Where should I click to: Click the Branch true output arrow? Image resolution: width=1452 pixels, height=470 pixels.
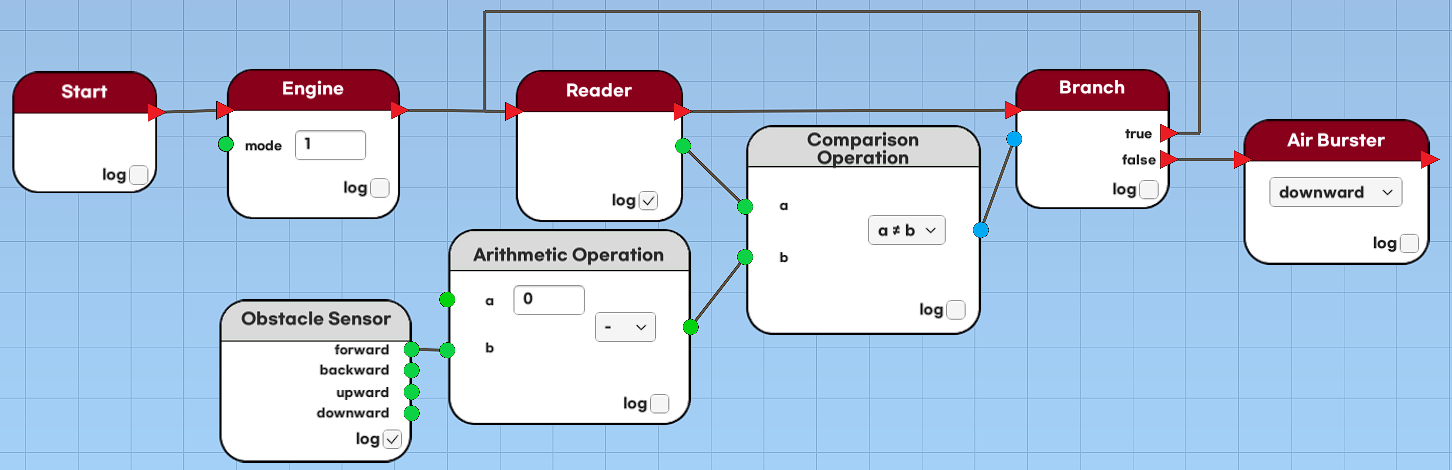pyautogui.click(x=1168, y=133)
